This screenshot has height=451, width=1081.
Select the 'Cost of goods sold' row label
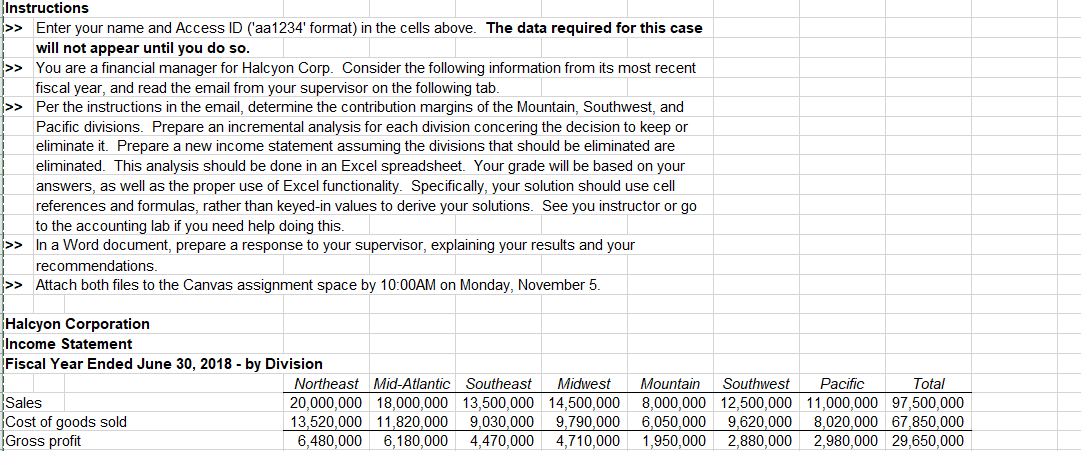66,422
